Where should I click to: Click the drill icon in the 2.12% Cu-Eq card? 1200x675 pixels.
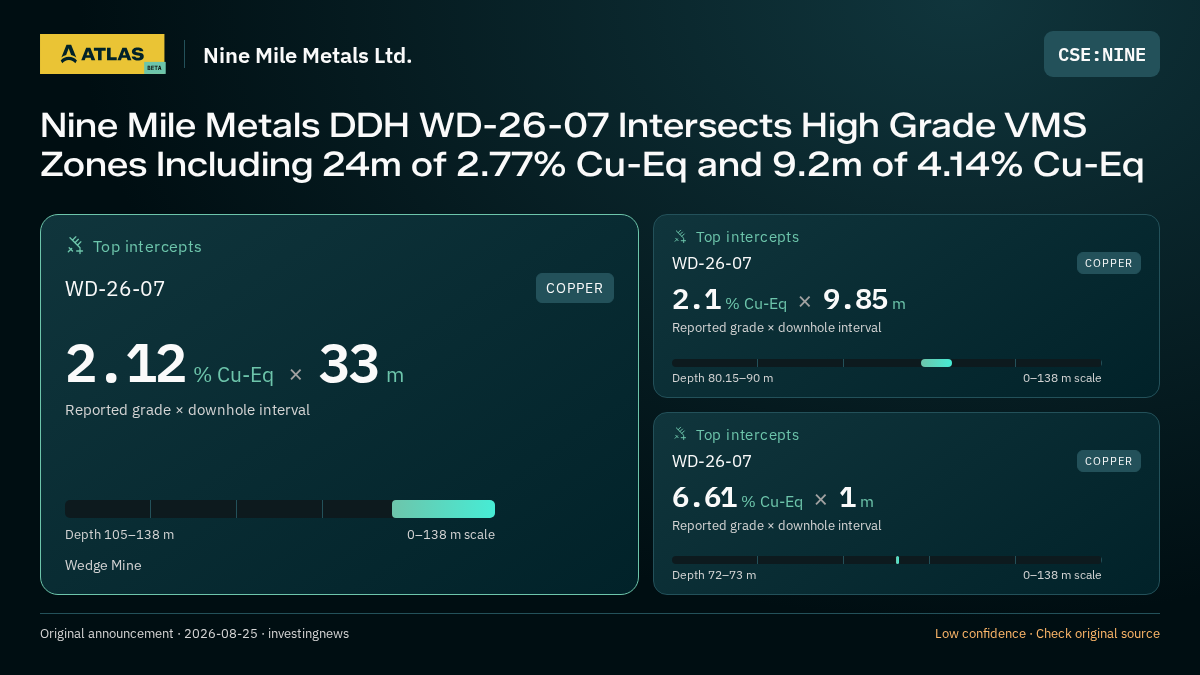[75, 245]
